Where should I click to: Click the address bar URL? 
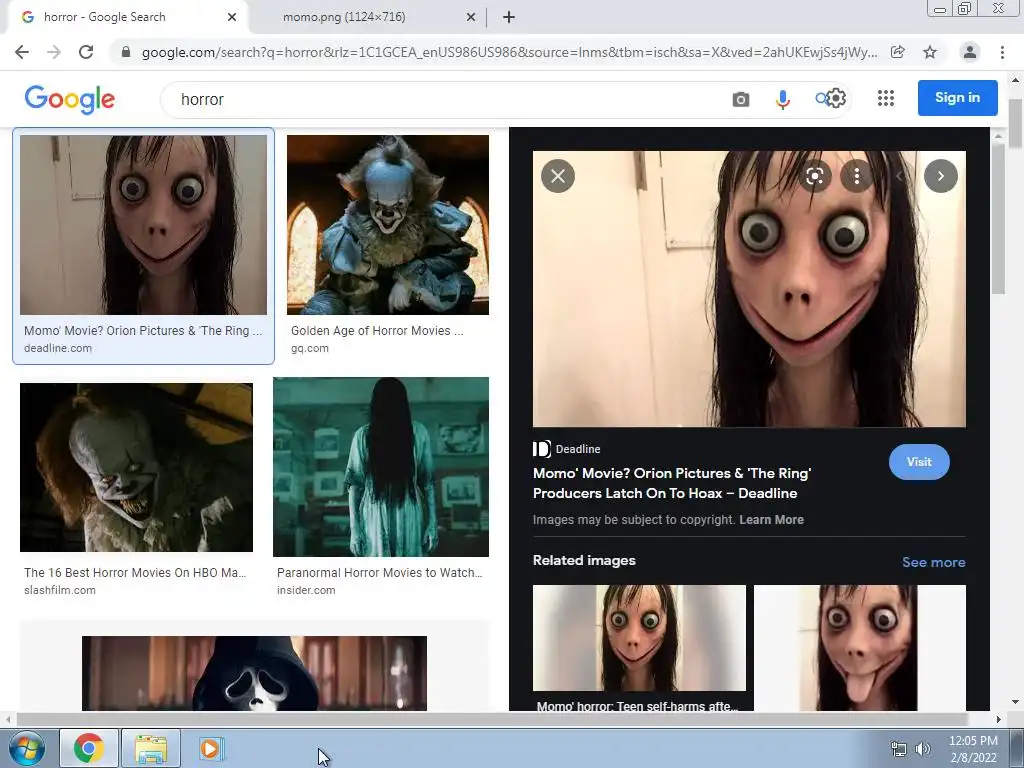click(x=509, y=52)
